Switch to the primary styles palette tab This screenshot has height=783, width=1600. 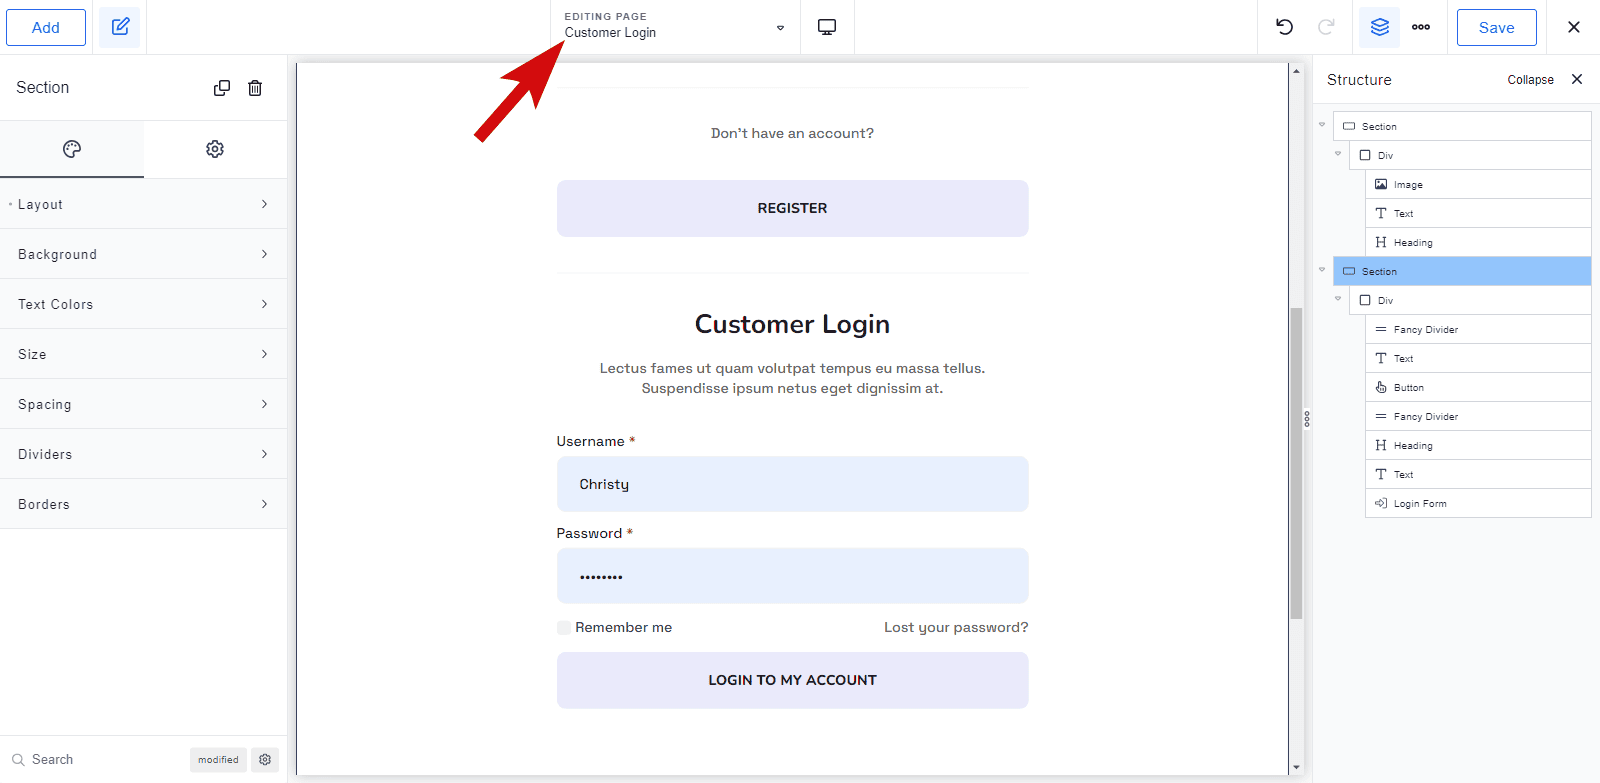[x=72, y=149]
